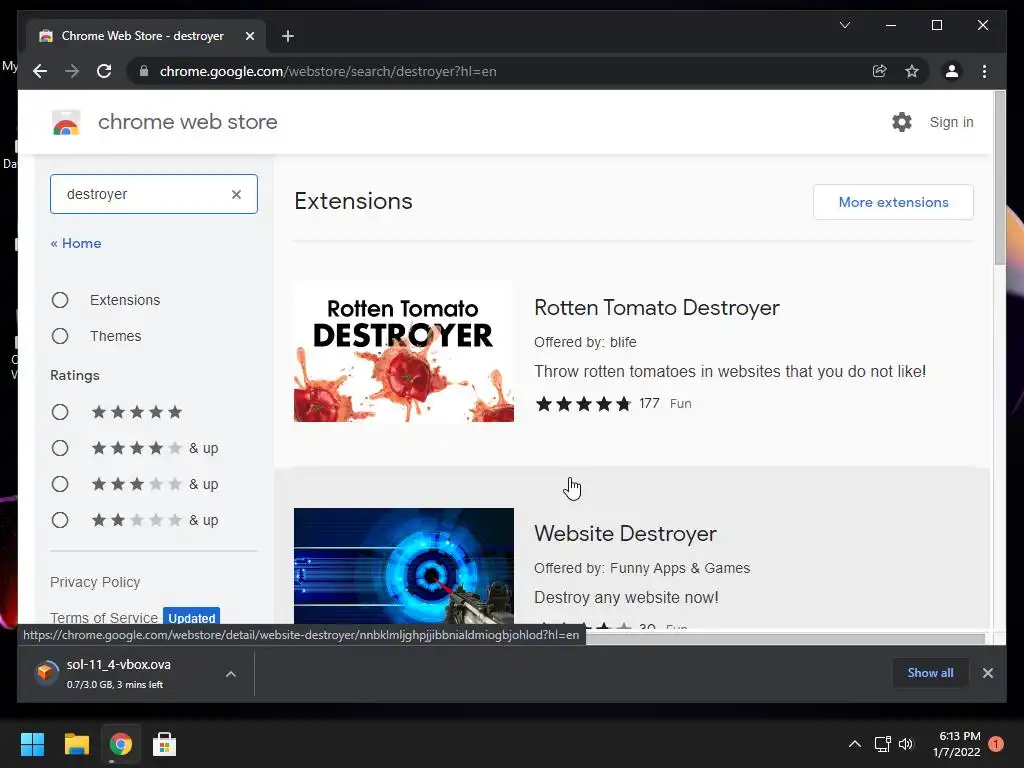Click the 177 ratings count
Image resolution: width=1024 pixels, height=768 pixels.
(649, 404)
